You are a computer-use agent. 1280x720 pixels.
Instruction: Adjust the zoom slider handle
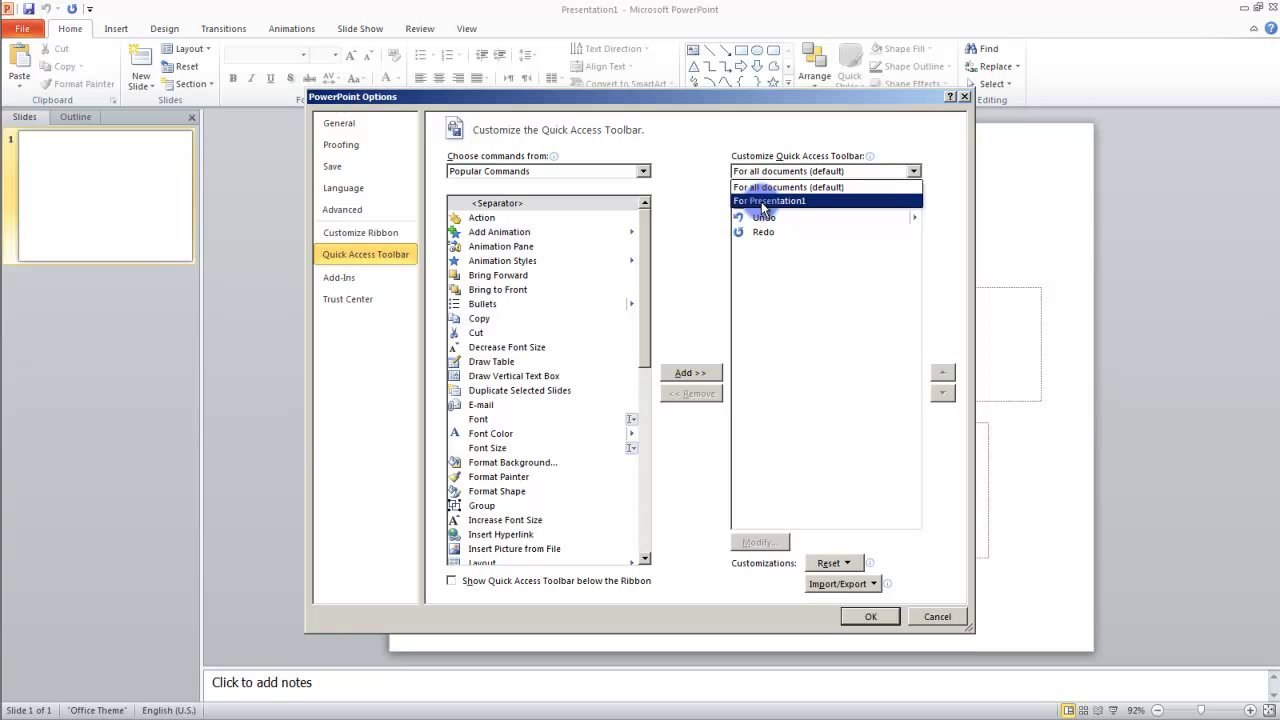pos(1203,710)
